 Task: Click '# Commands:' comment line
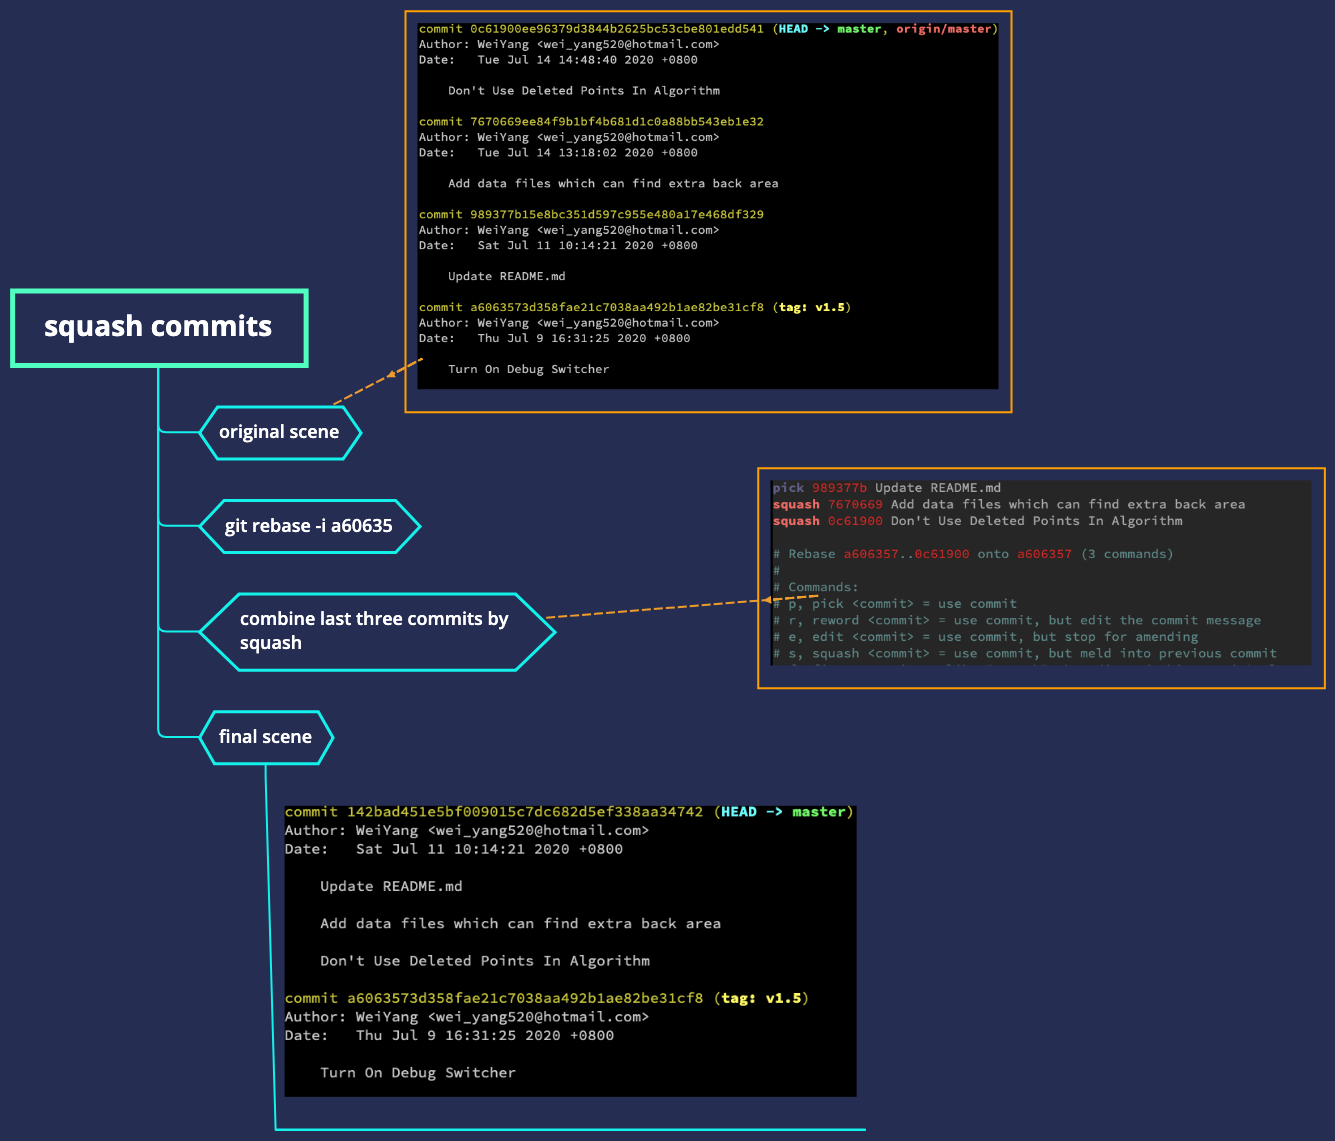(815, 588)
